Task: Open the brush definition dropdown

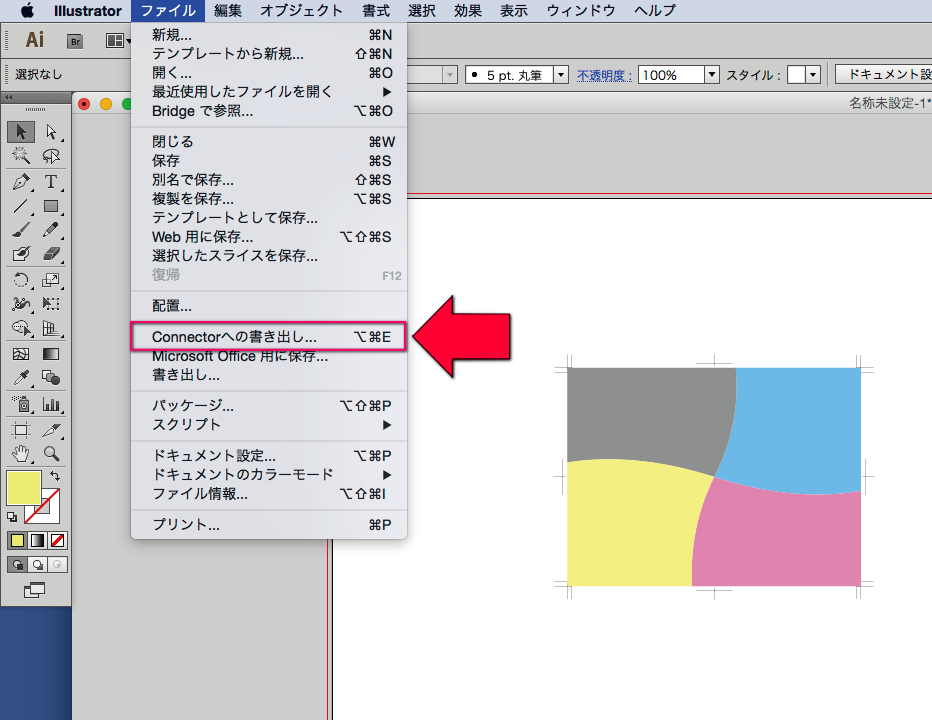Action: (x=561, y=75)
